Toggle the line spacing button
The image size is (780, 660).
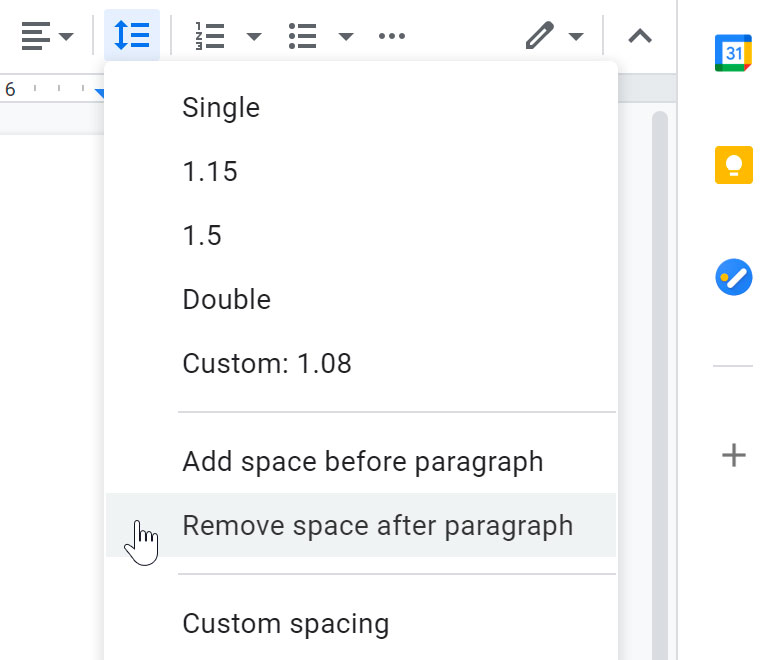click(132, 35)
